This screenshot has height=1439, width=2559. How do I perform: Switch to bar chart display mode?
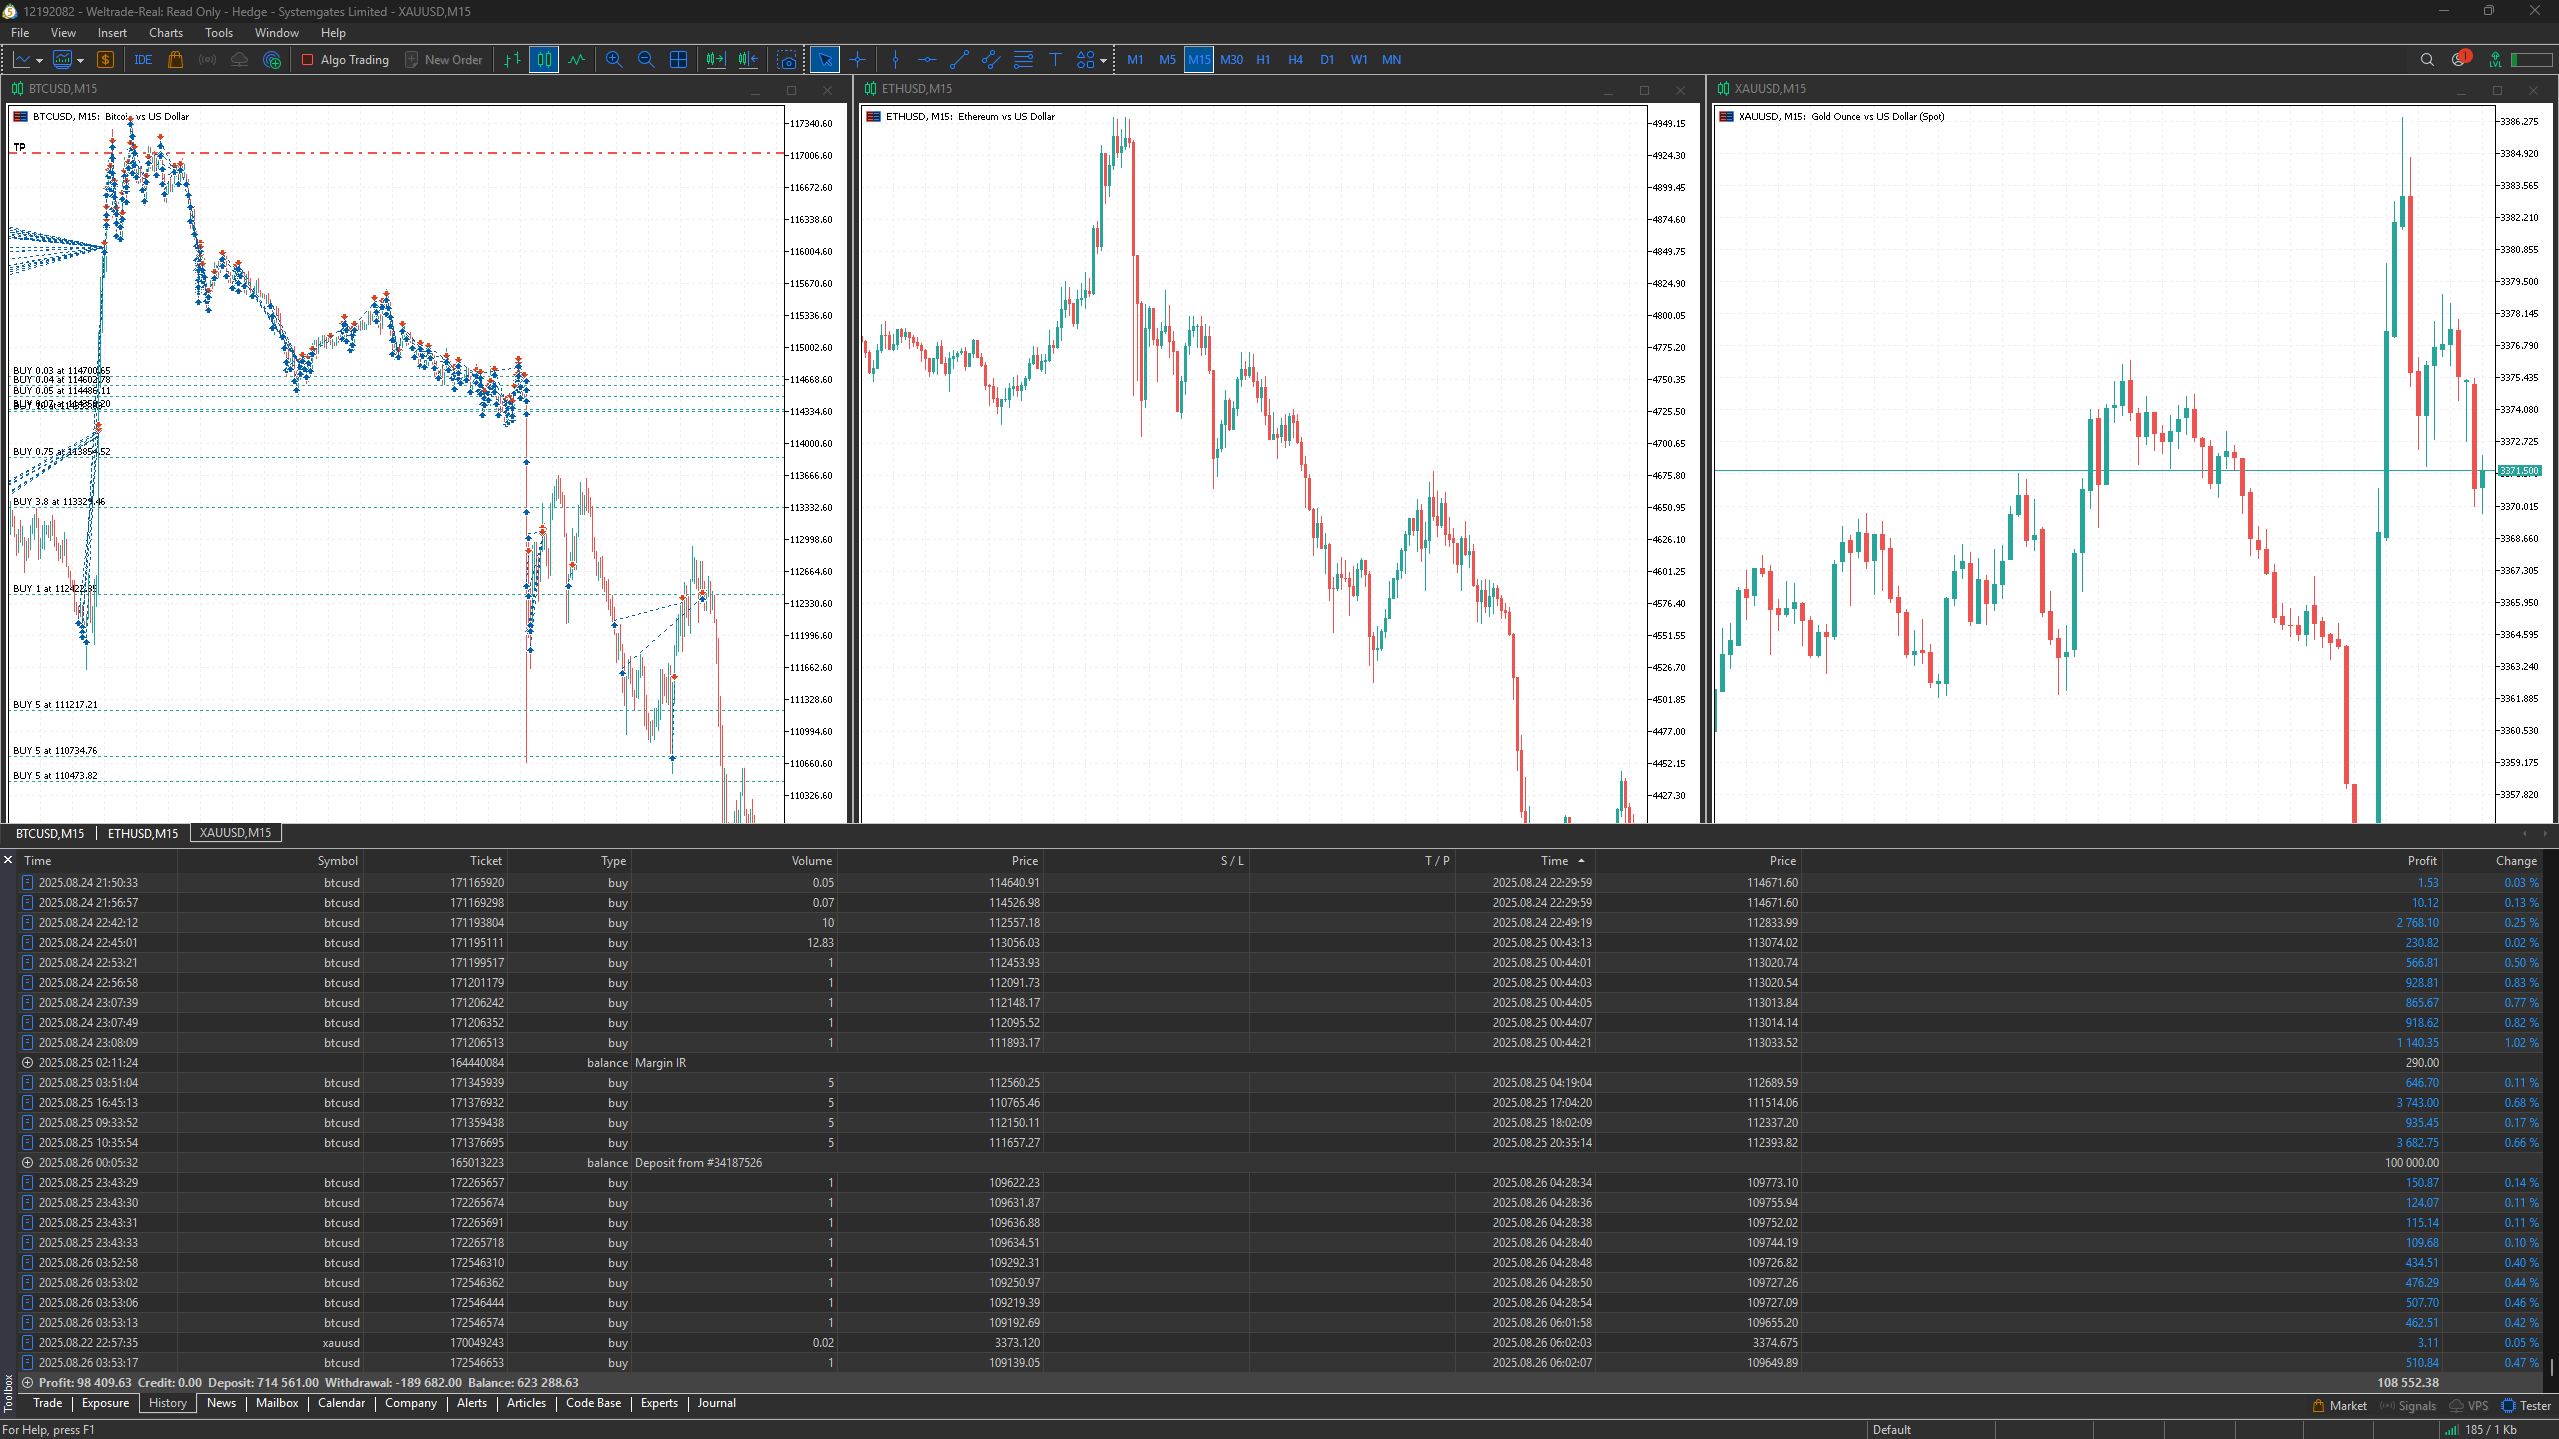coord(512,60)
